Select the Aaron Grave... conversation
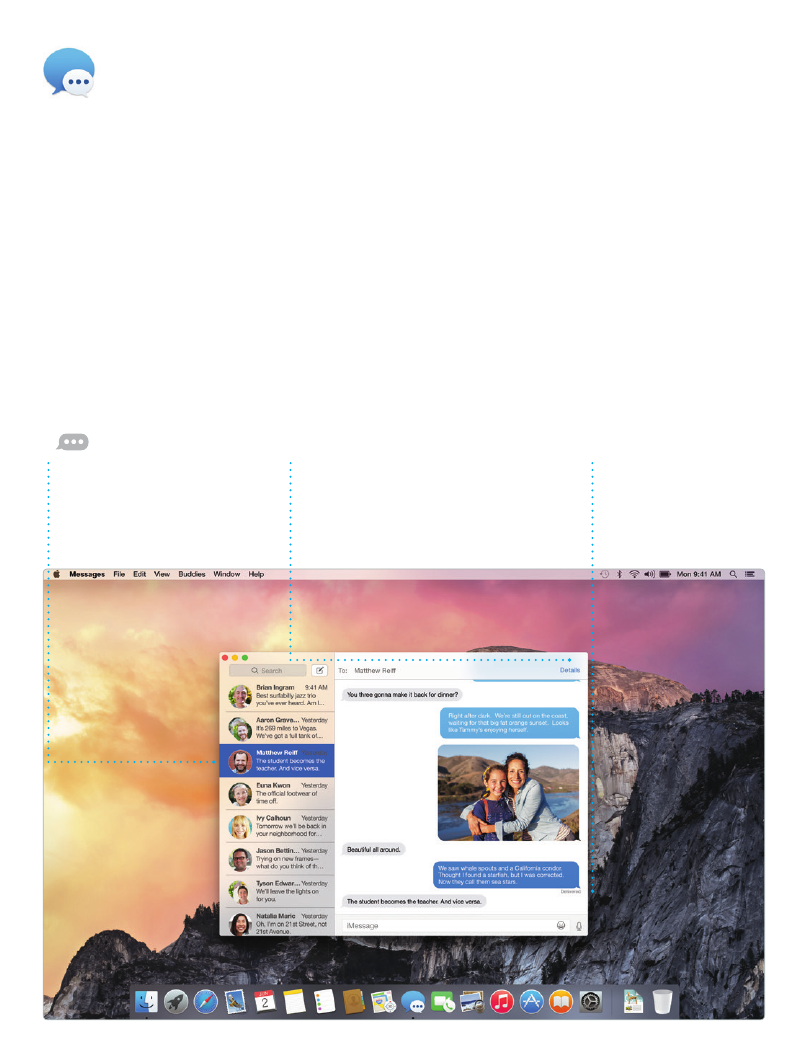The width and height of the screenshot is (808, 1063). pos(277,728)
